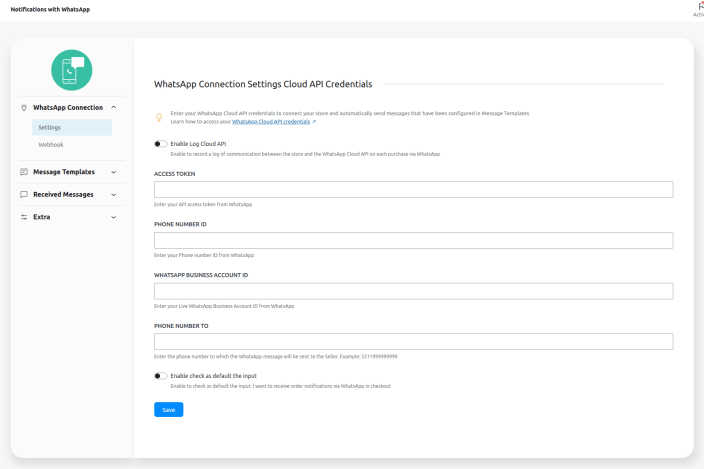The width and height of the screenshot is (704, 469).
Task: Collapse the WhatsApp Connection section chevron
Action: 114,107
